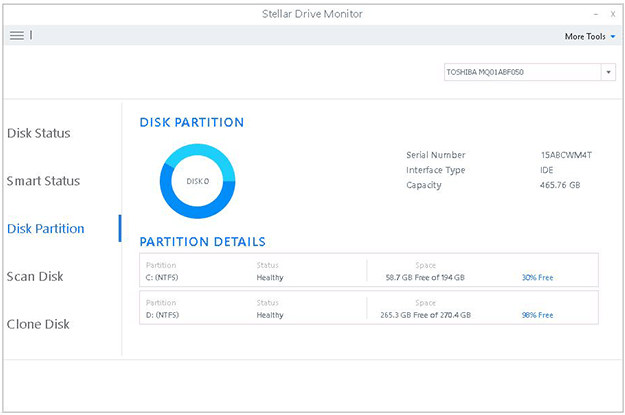
Task: Click the IDE interface type value
Action: pos(546,170)
